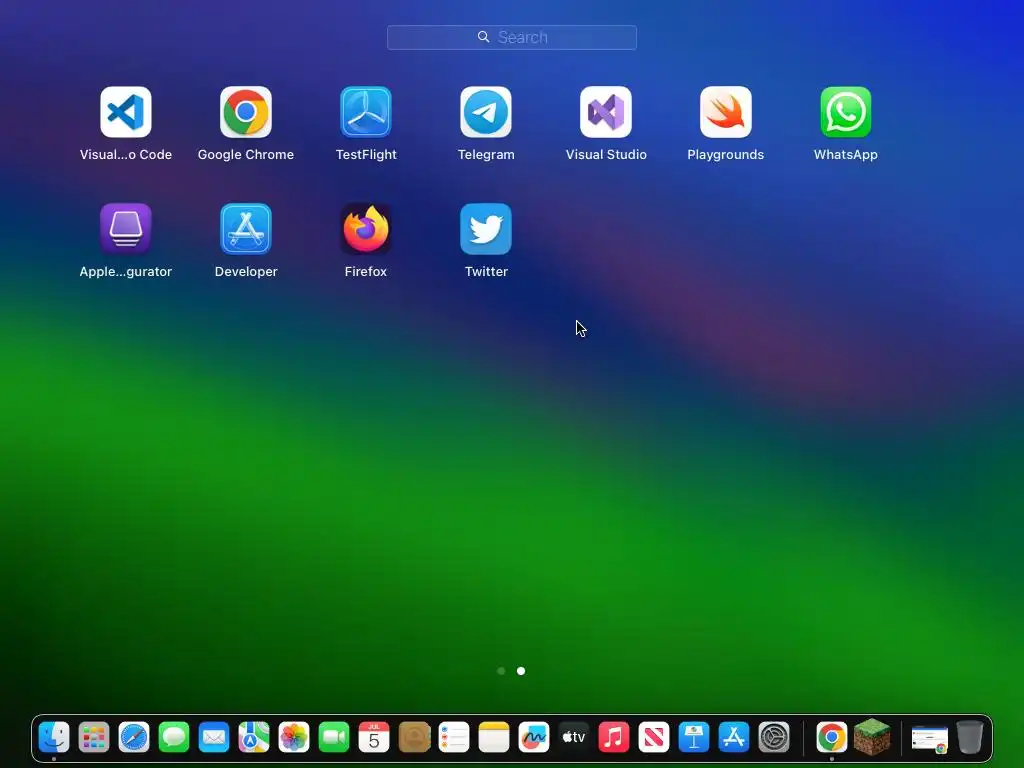Open News from the Dock
This screenshot has width=1024, height=768.
[654, 737]
